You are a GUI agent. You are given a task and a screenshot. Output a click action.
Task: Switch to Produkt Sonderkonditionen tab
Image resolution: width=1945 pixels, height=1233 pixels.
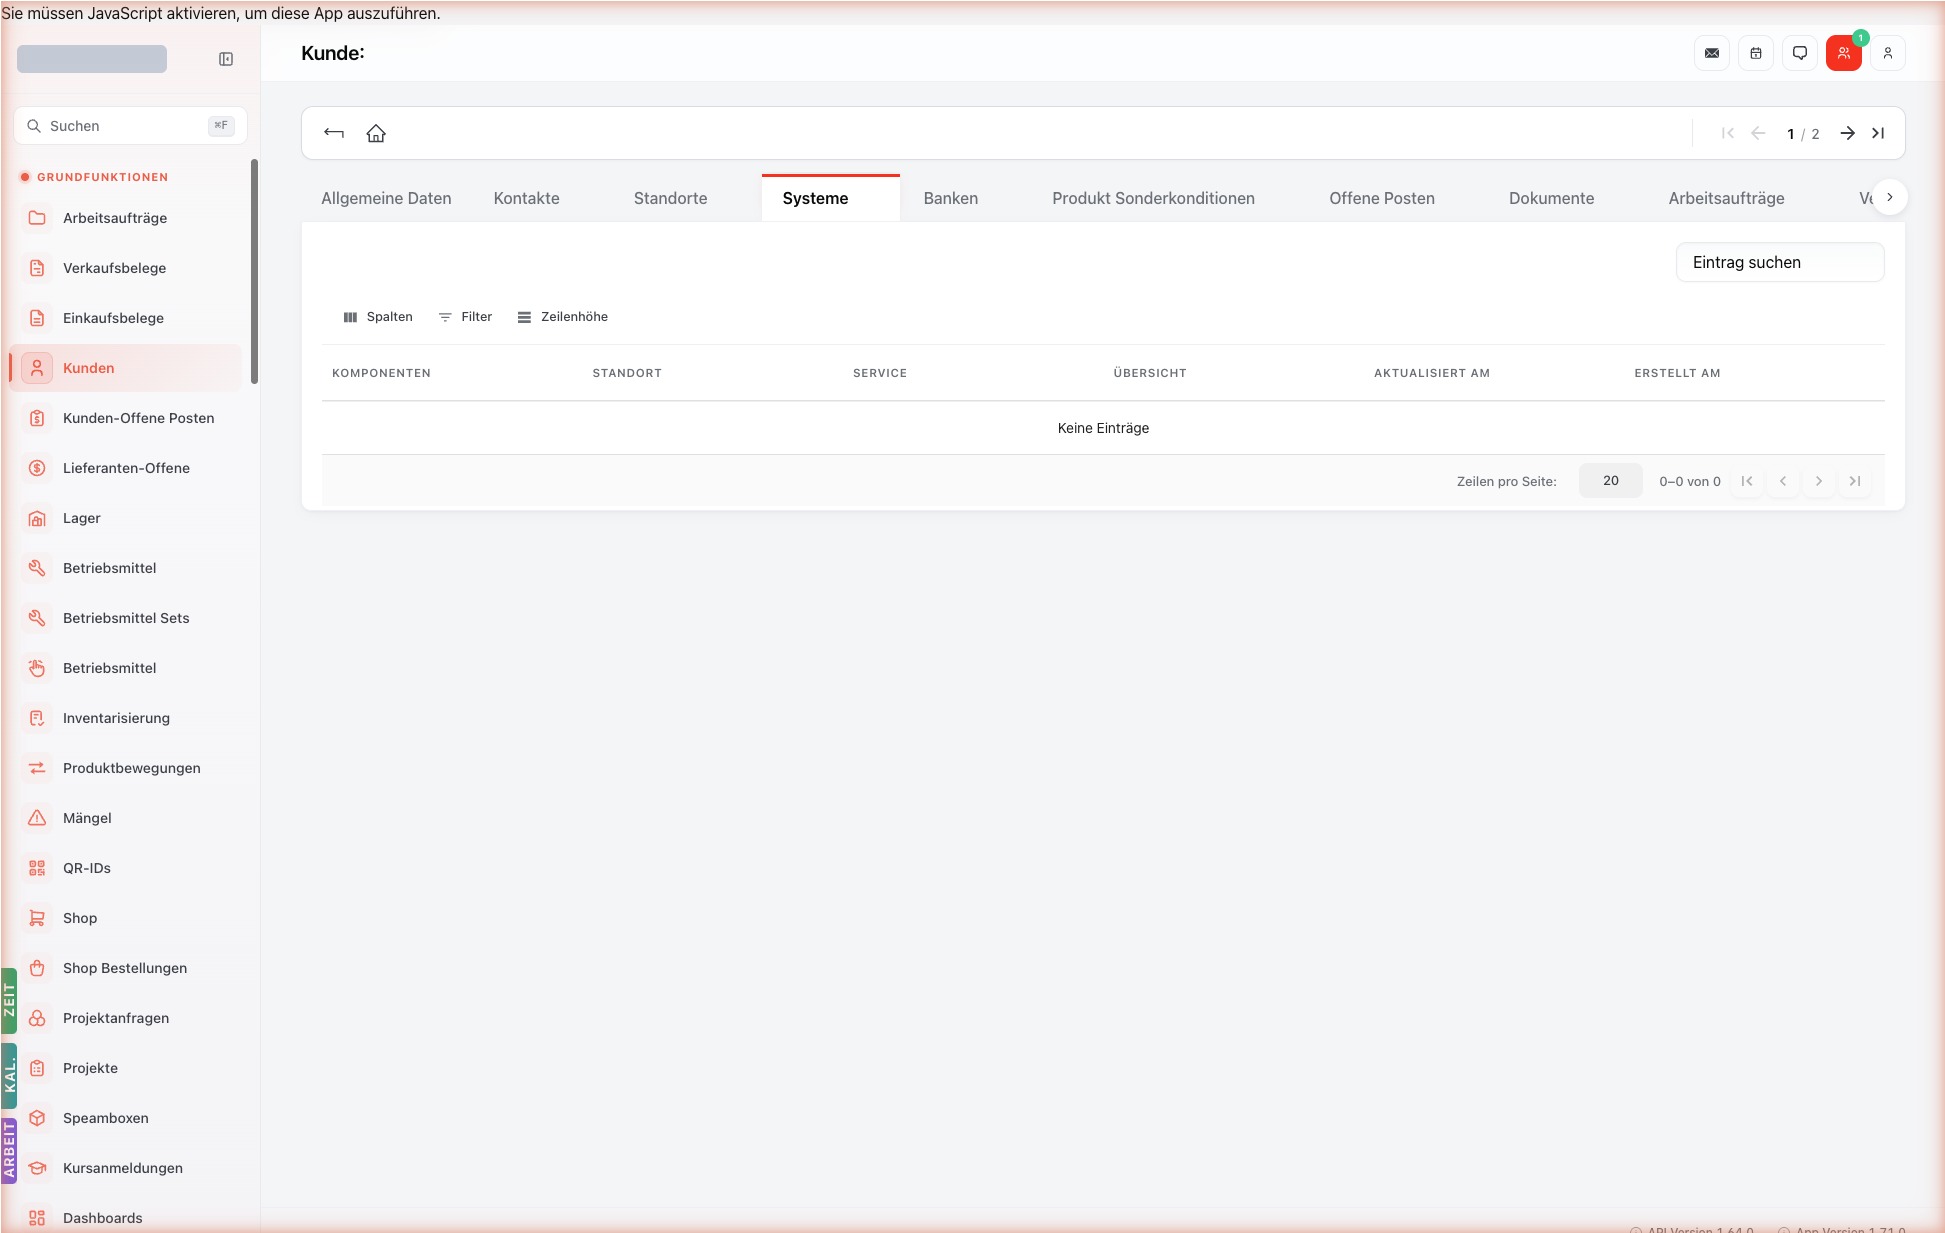point(1153,198)
